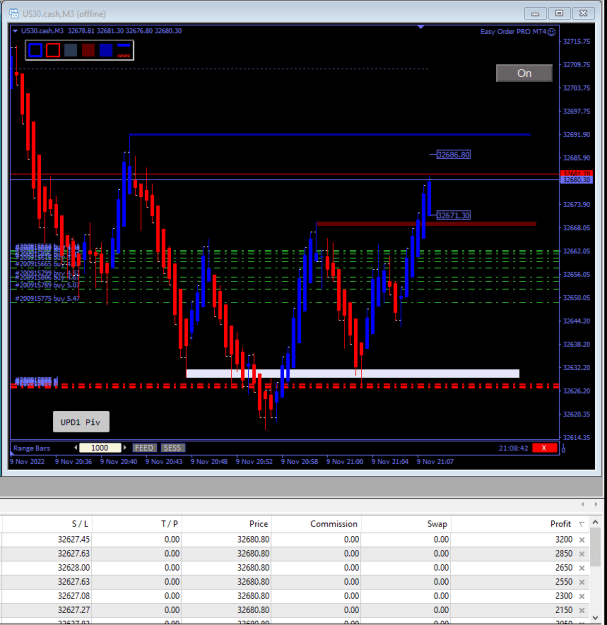This screenshot has height=625, width=607.
Task: Sort by the T / P column header
Action: (137, 524)
